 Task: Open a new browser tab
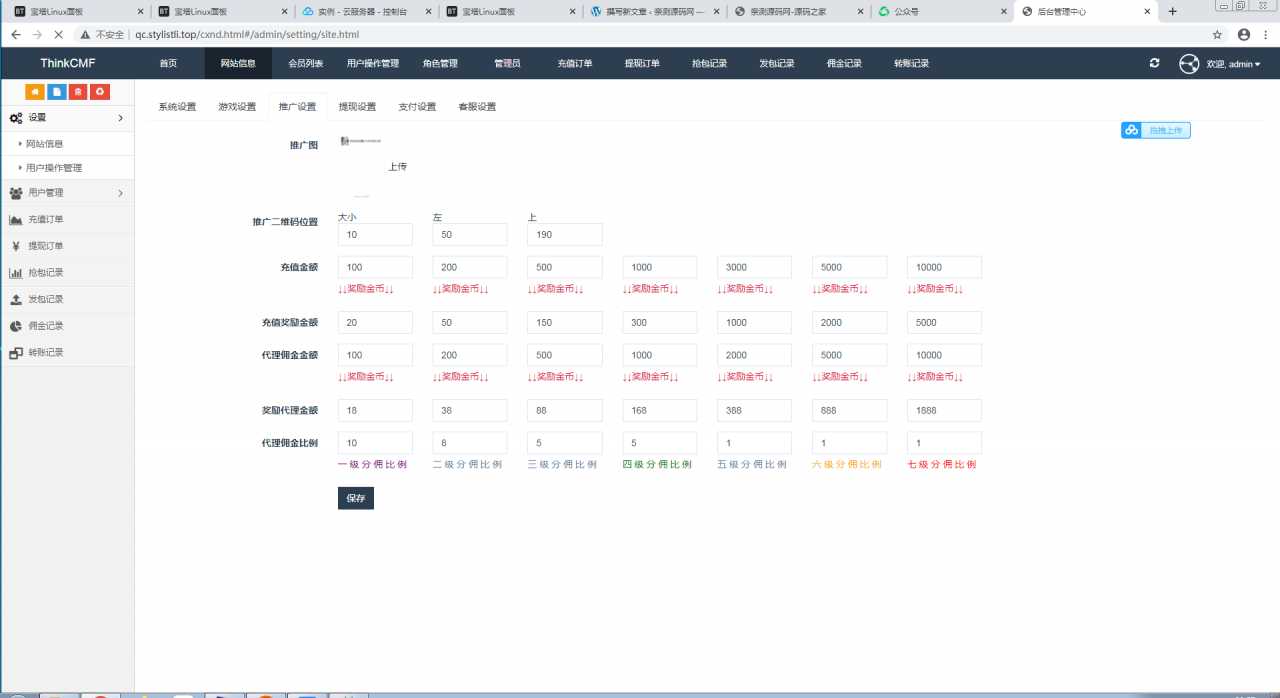click(1173, 11)
